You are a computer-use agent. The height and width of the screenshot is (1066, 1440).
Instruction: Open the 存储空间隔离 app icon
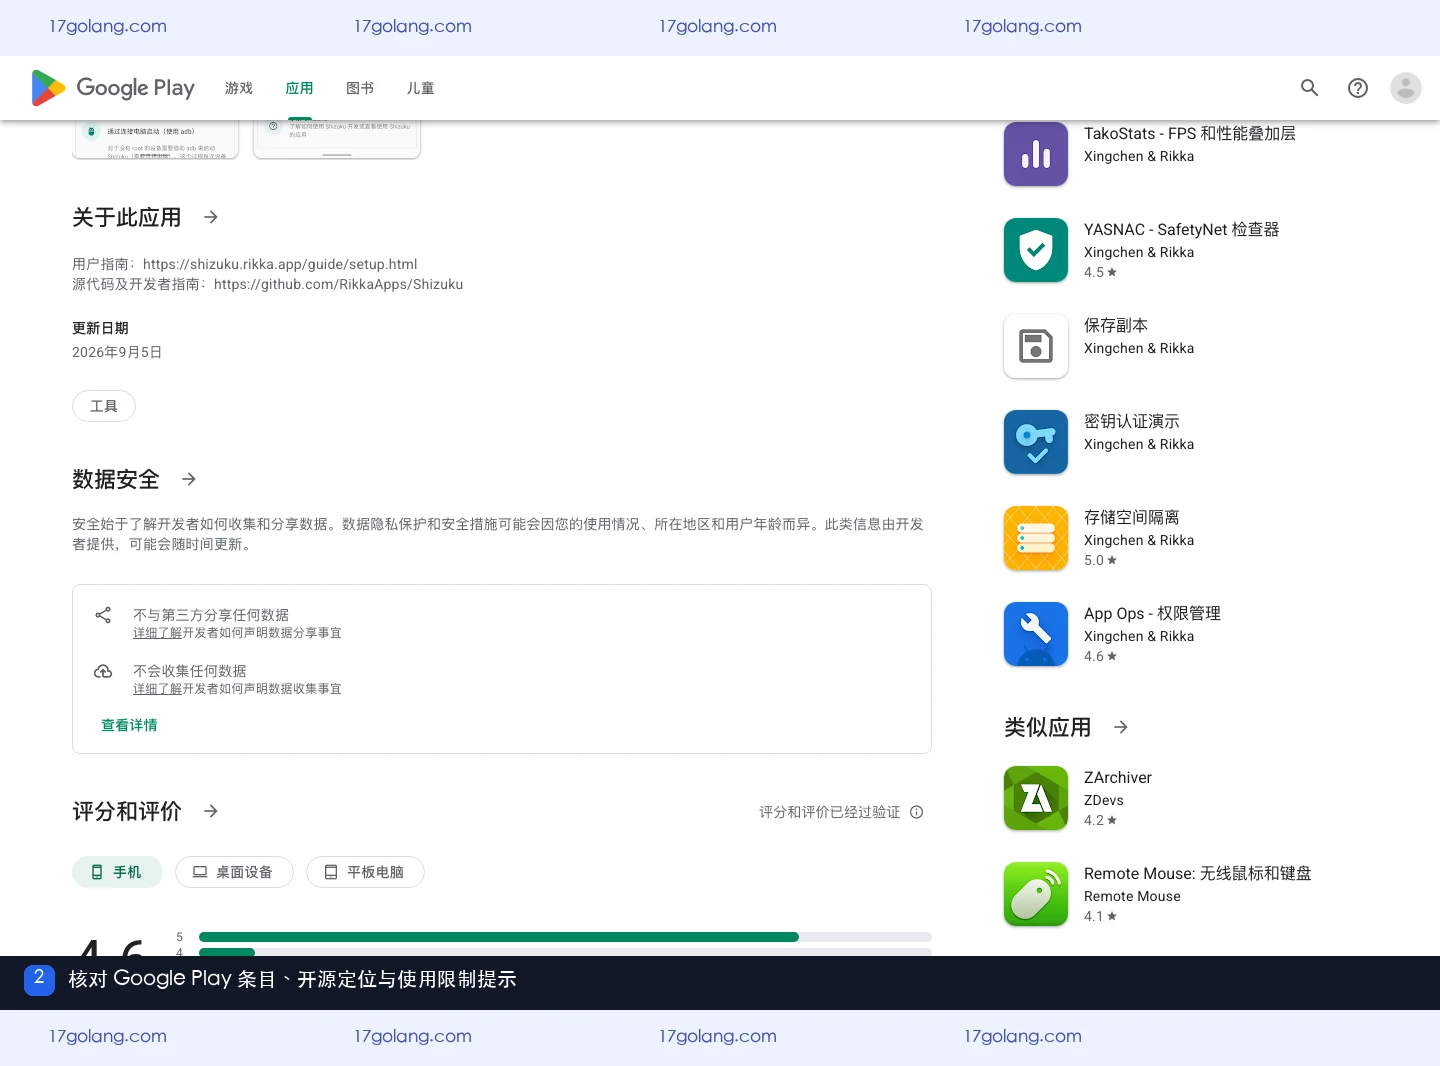[1036, 538]
